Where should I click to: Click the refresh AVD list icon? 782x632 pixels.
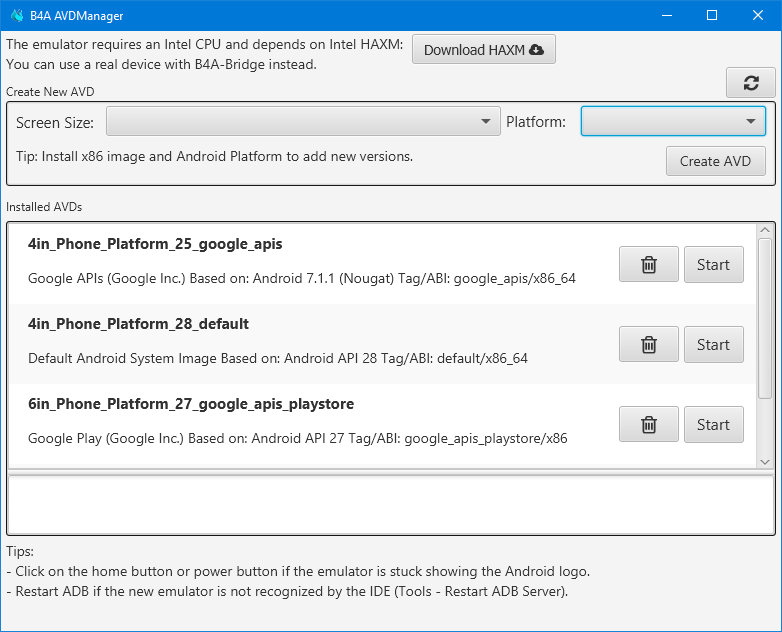(751, 84)
